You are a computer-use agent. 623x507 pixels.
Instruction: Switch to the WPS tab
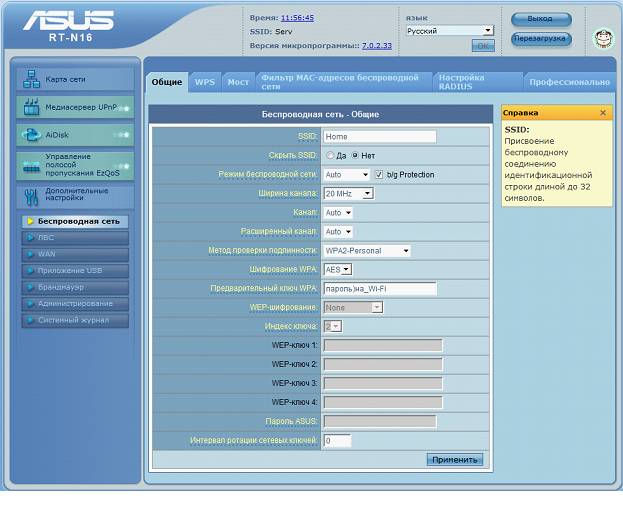tap(205, 82)
